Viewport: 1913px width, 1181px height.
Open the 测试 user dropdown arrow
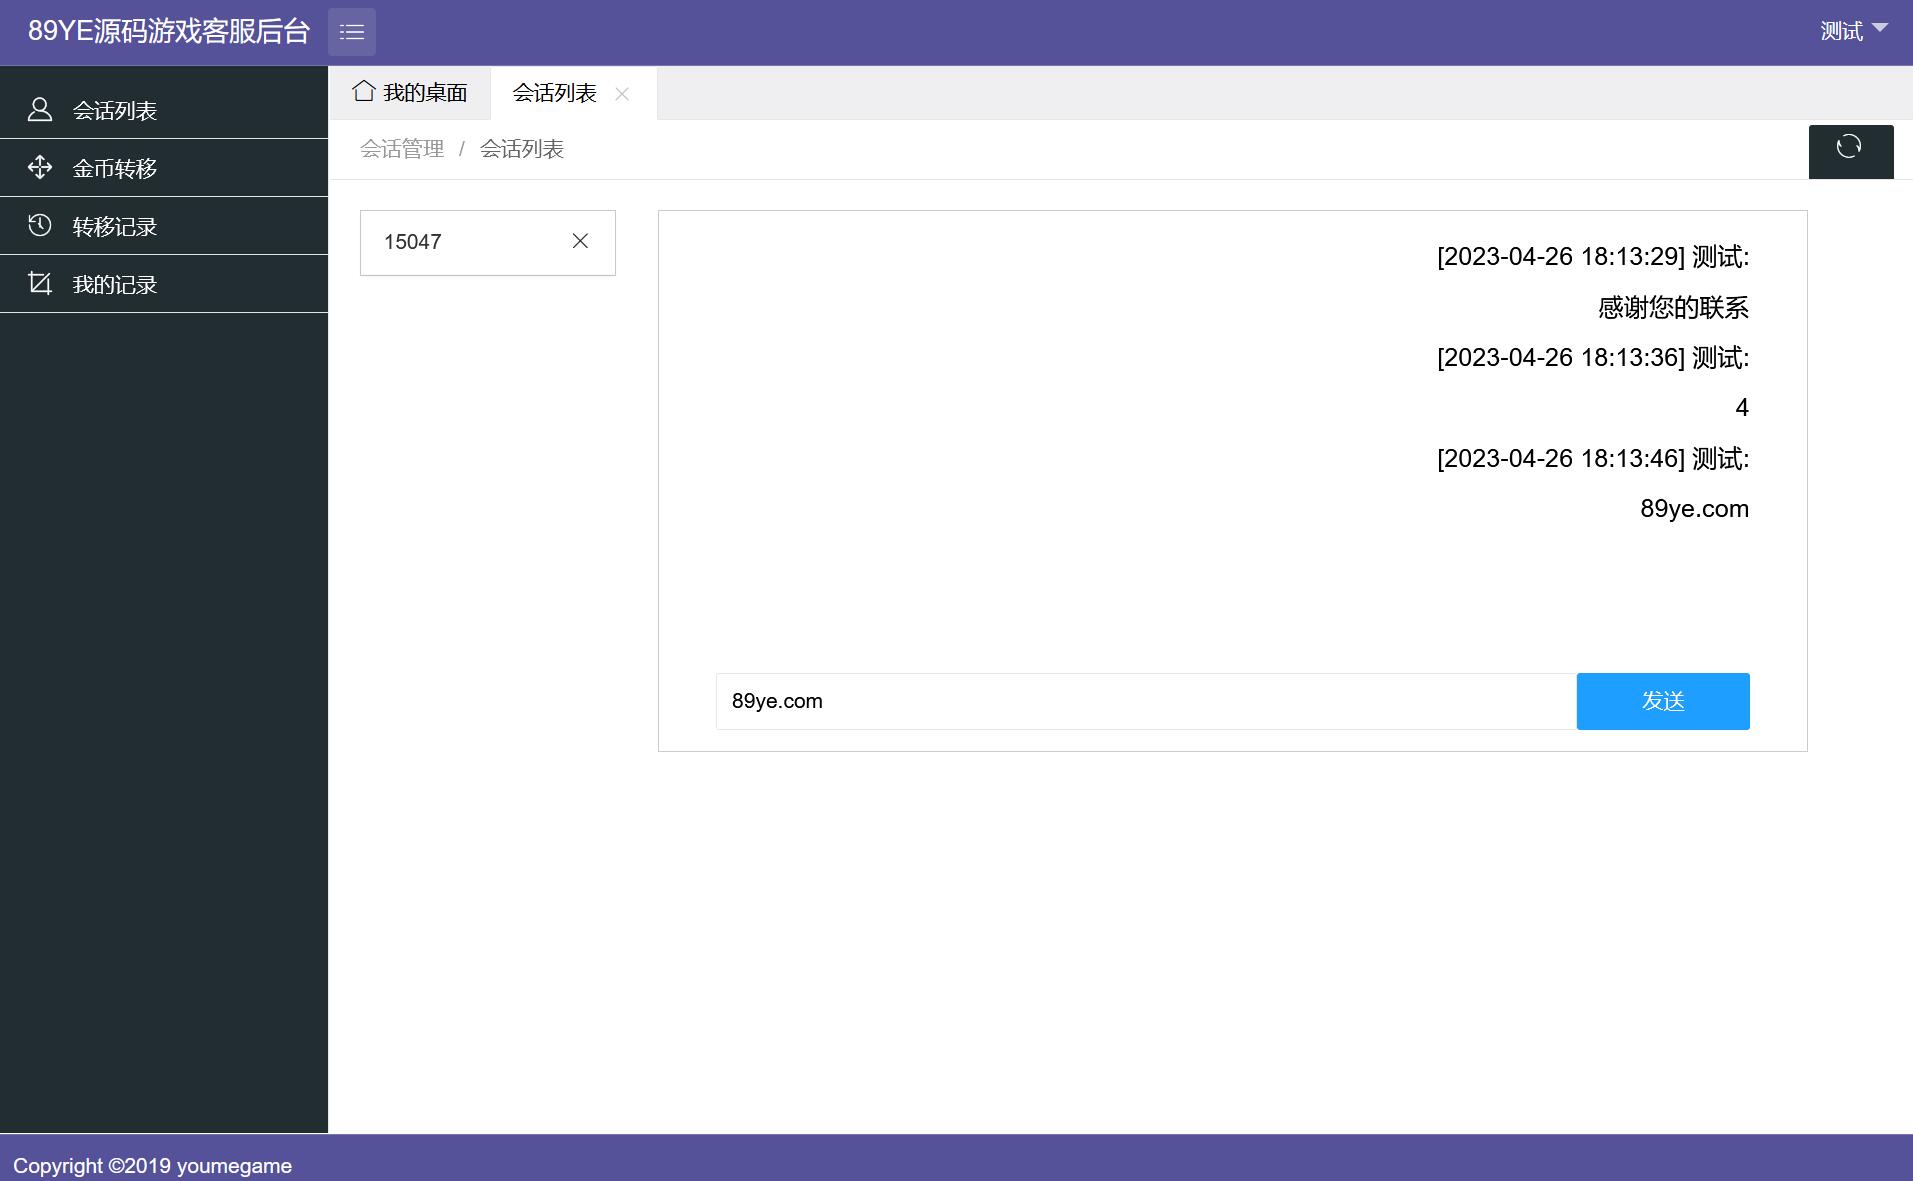pyautogui.click(x=1879, y=28)
